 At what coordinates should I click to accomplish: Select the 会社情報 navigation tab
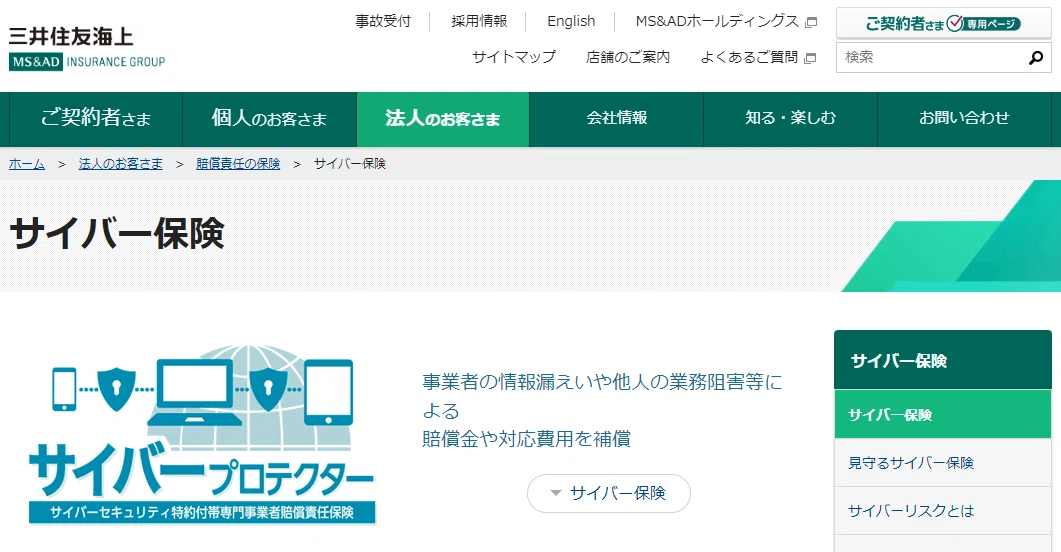point(616,119)
